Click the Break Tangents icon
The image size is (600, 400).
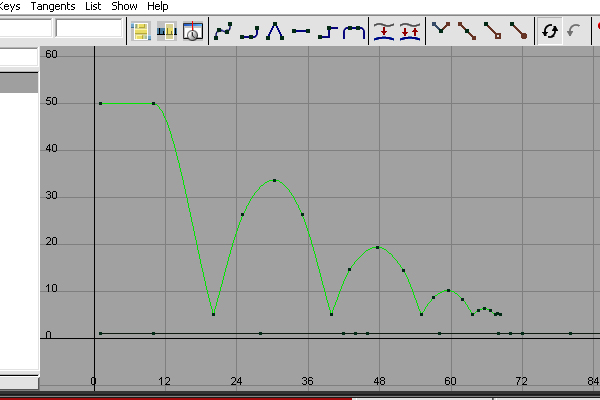click(x=441, y=28)
